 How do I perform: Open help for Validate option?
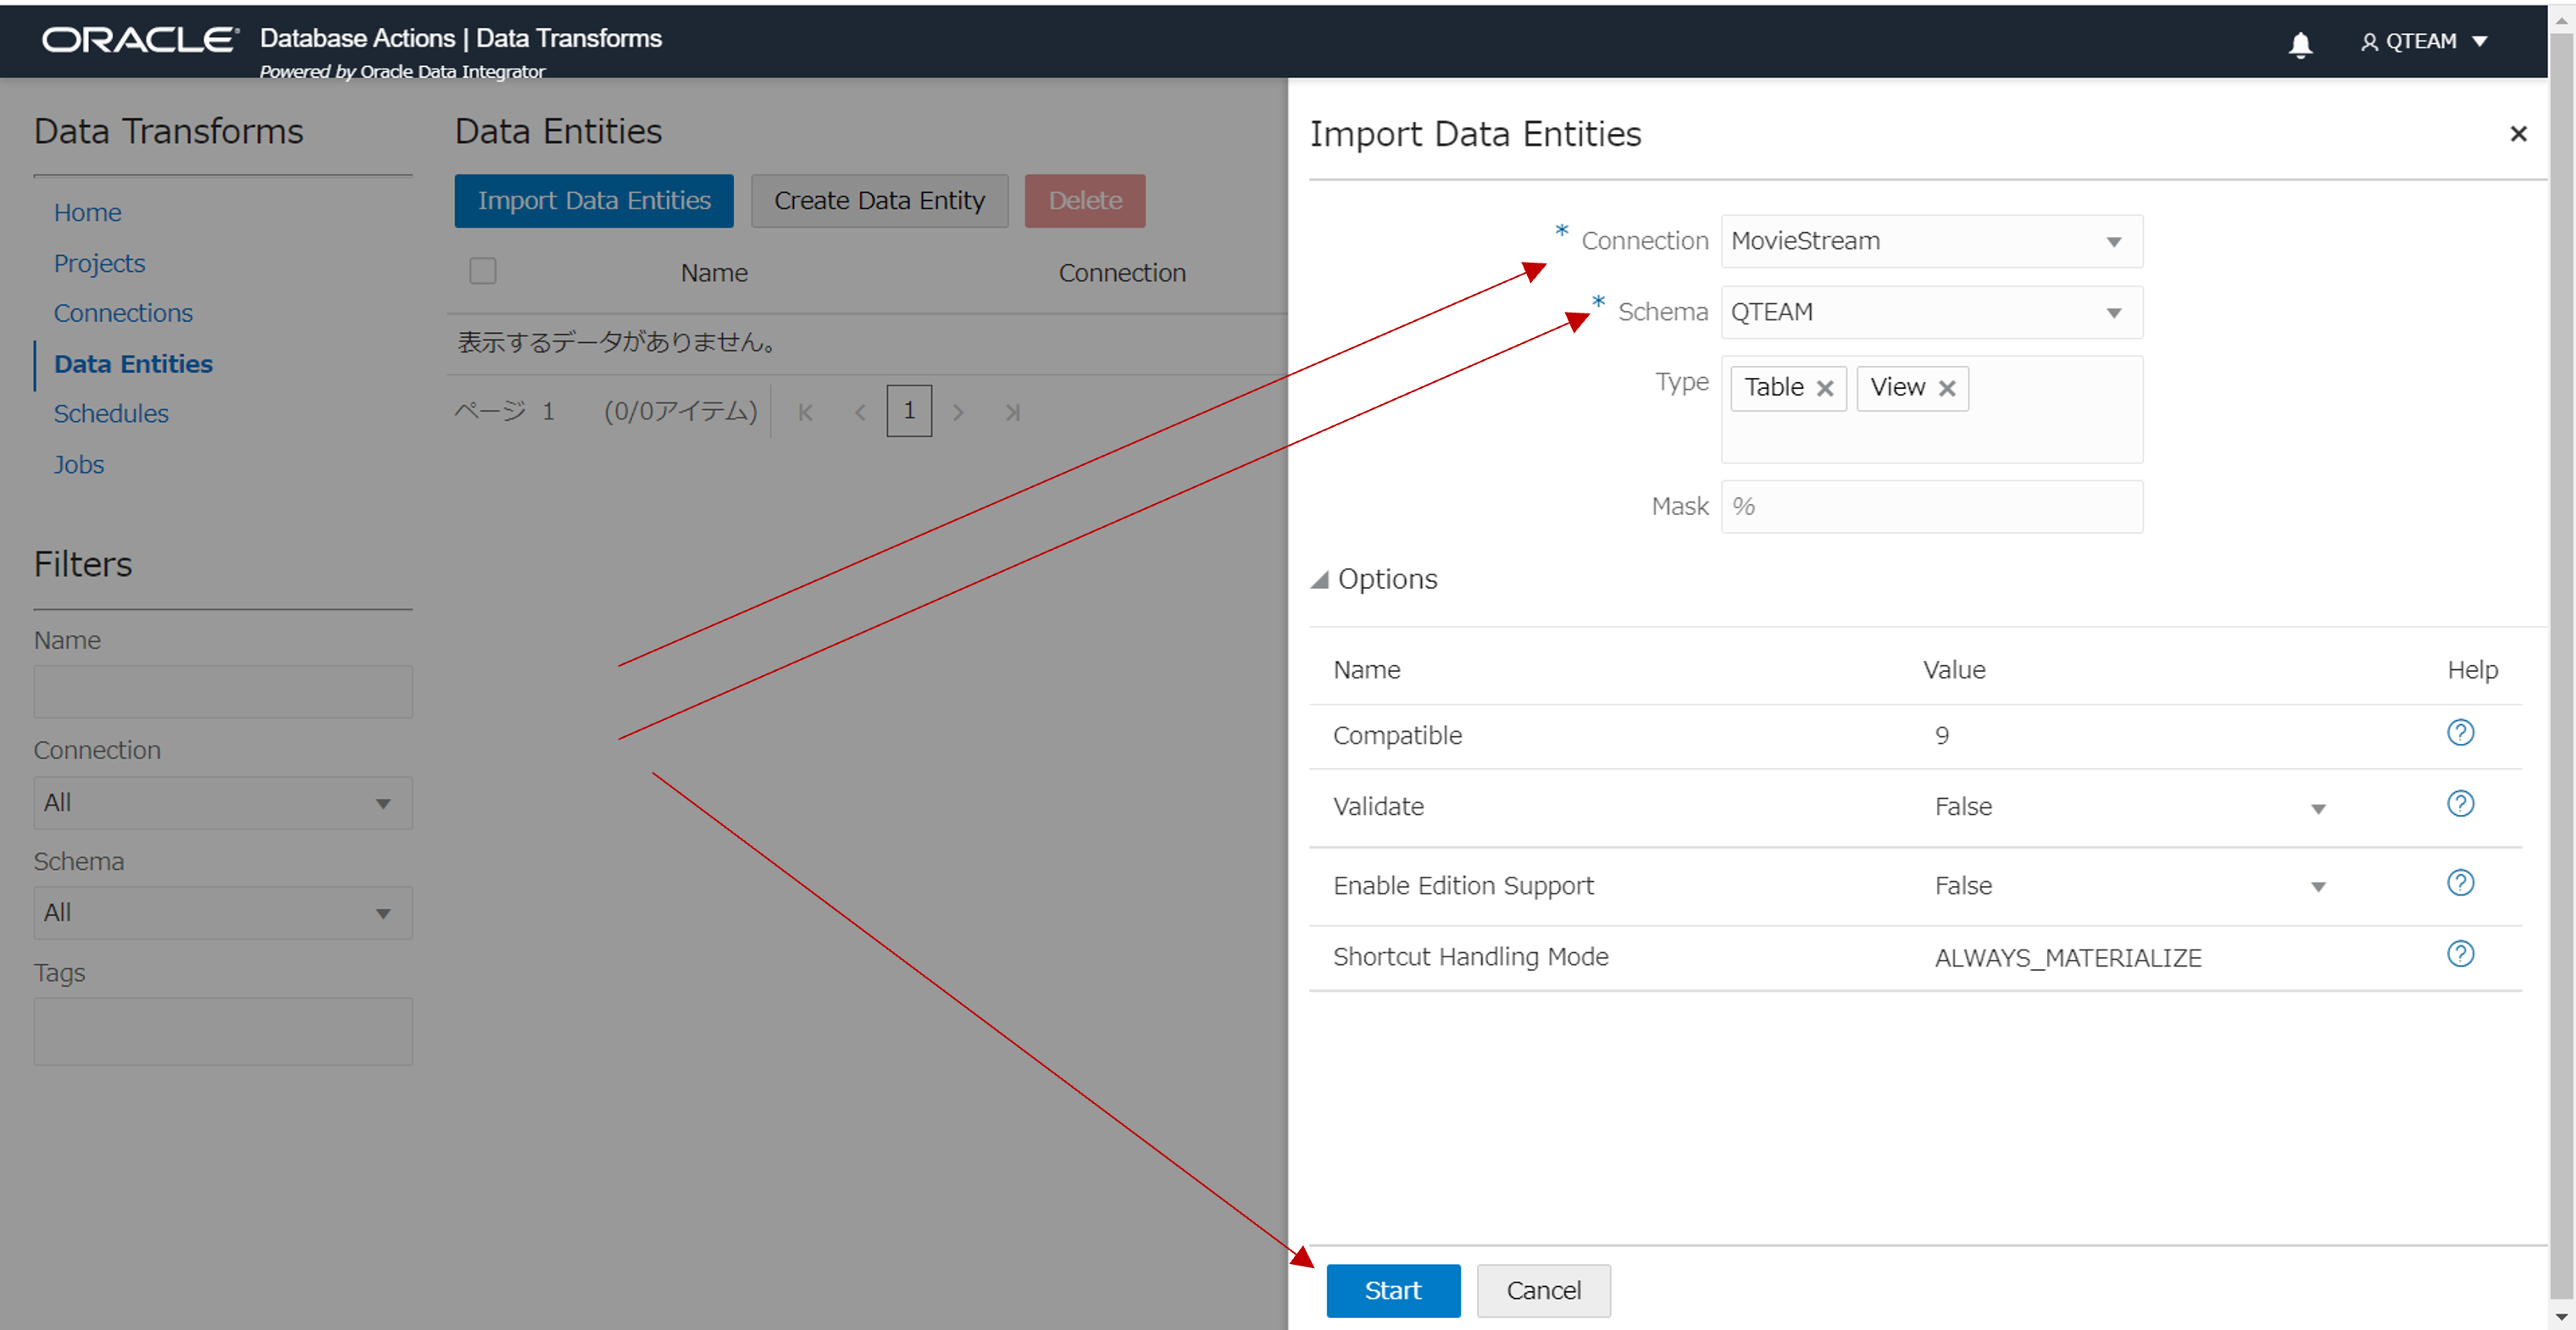2460,804
